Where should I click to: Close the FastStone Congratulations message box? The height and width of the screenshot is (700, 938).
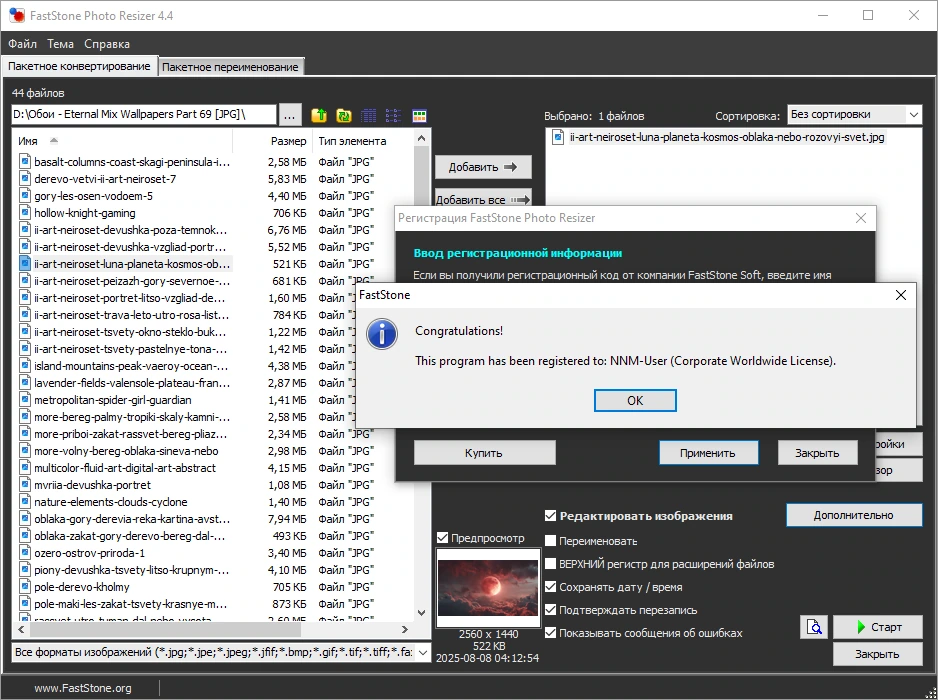(x=900, y=295)
